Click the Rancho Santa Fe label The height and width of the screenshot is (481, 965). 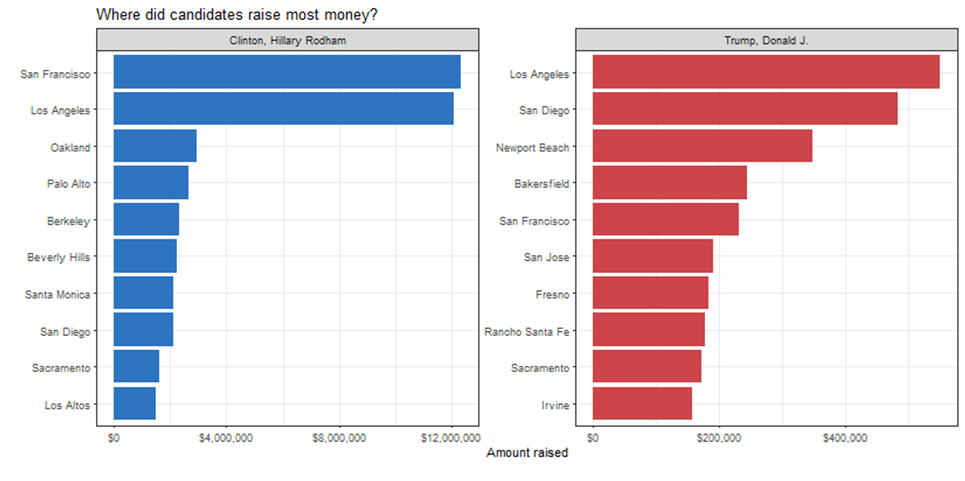pyautogui.click(x=527, y=331)
